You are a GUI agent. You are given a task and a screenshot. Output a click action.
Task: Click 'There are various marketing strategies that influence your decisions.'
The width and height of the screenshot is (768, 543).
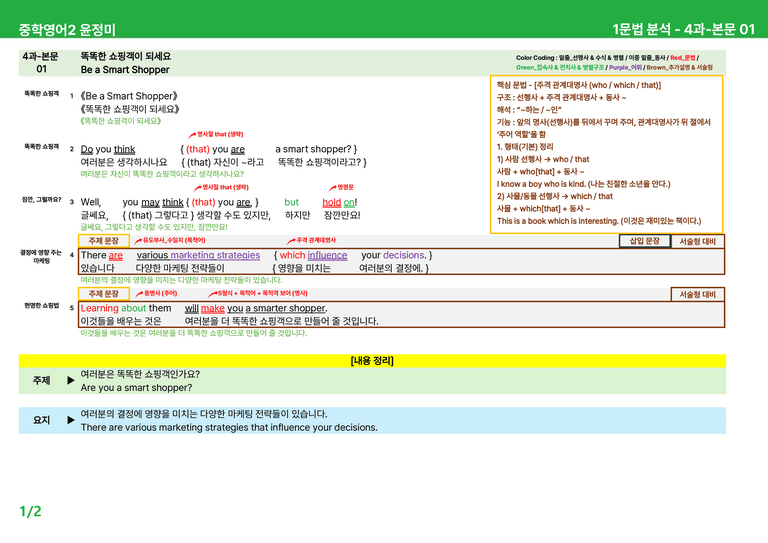229,427
